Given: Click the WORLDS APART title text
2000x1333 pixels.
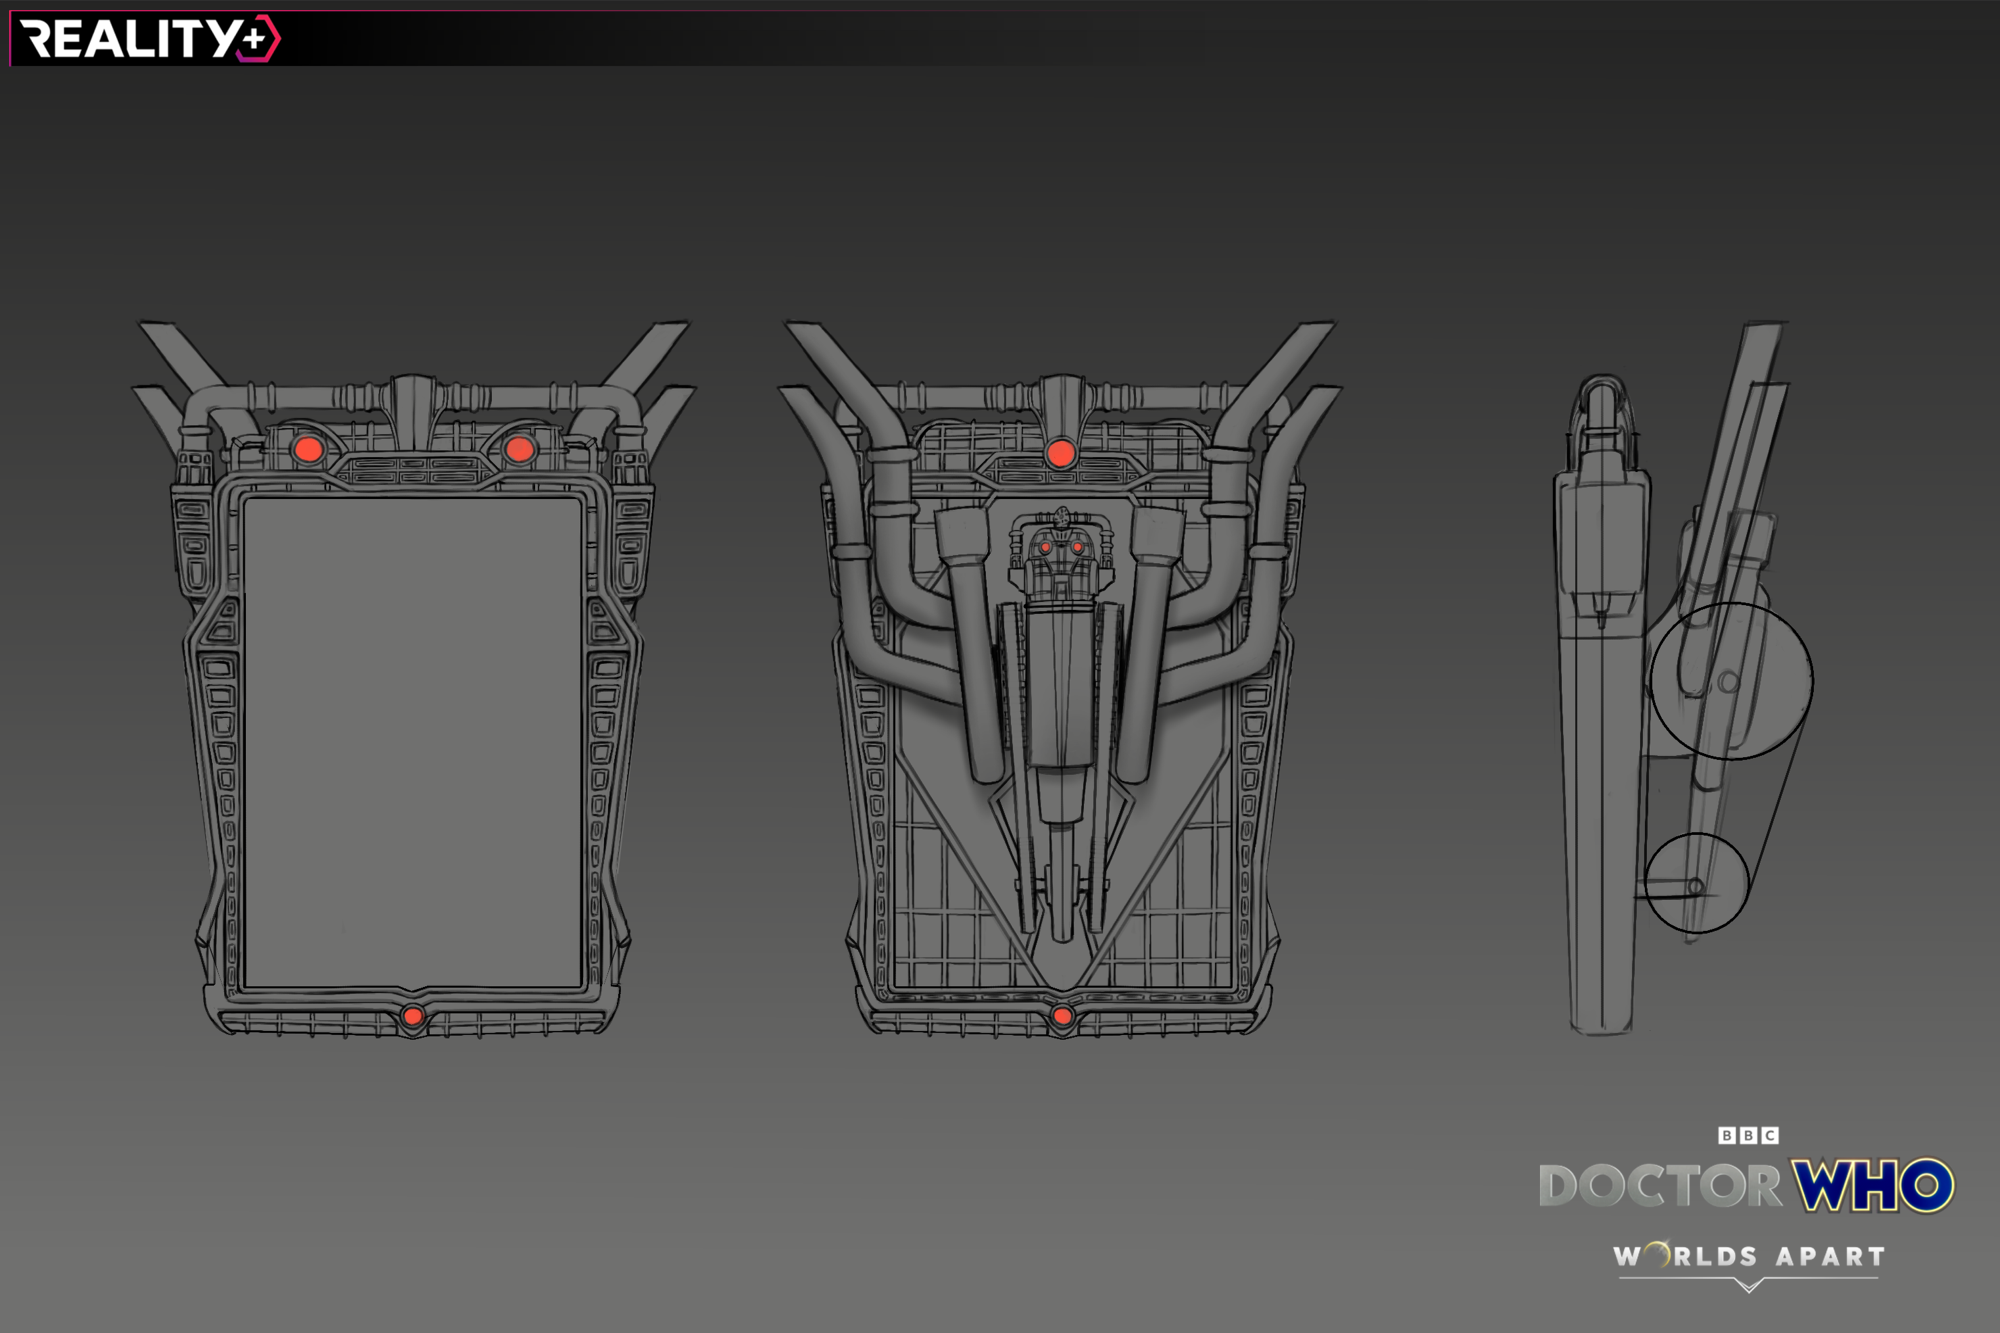Looking at the screenshot, I should [1749, 1256].
